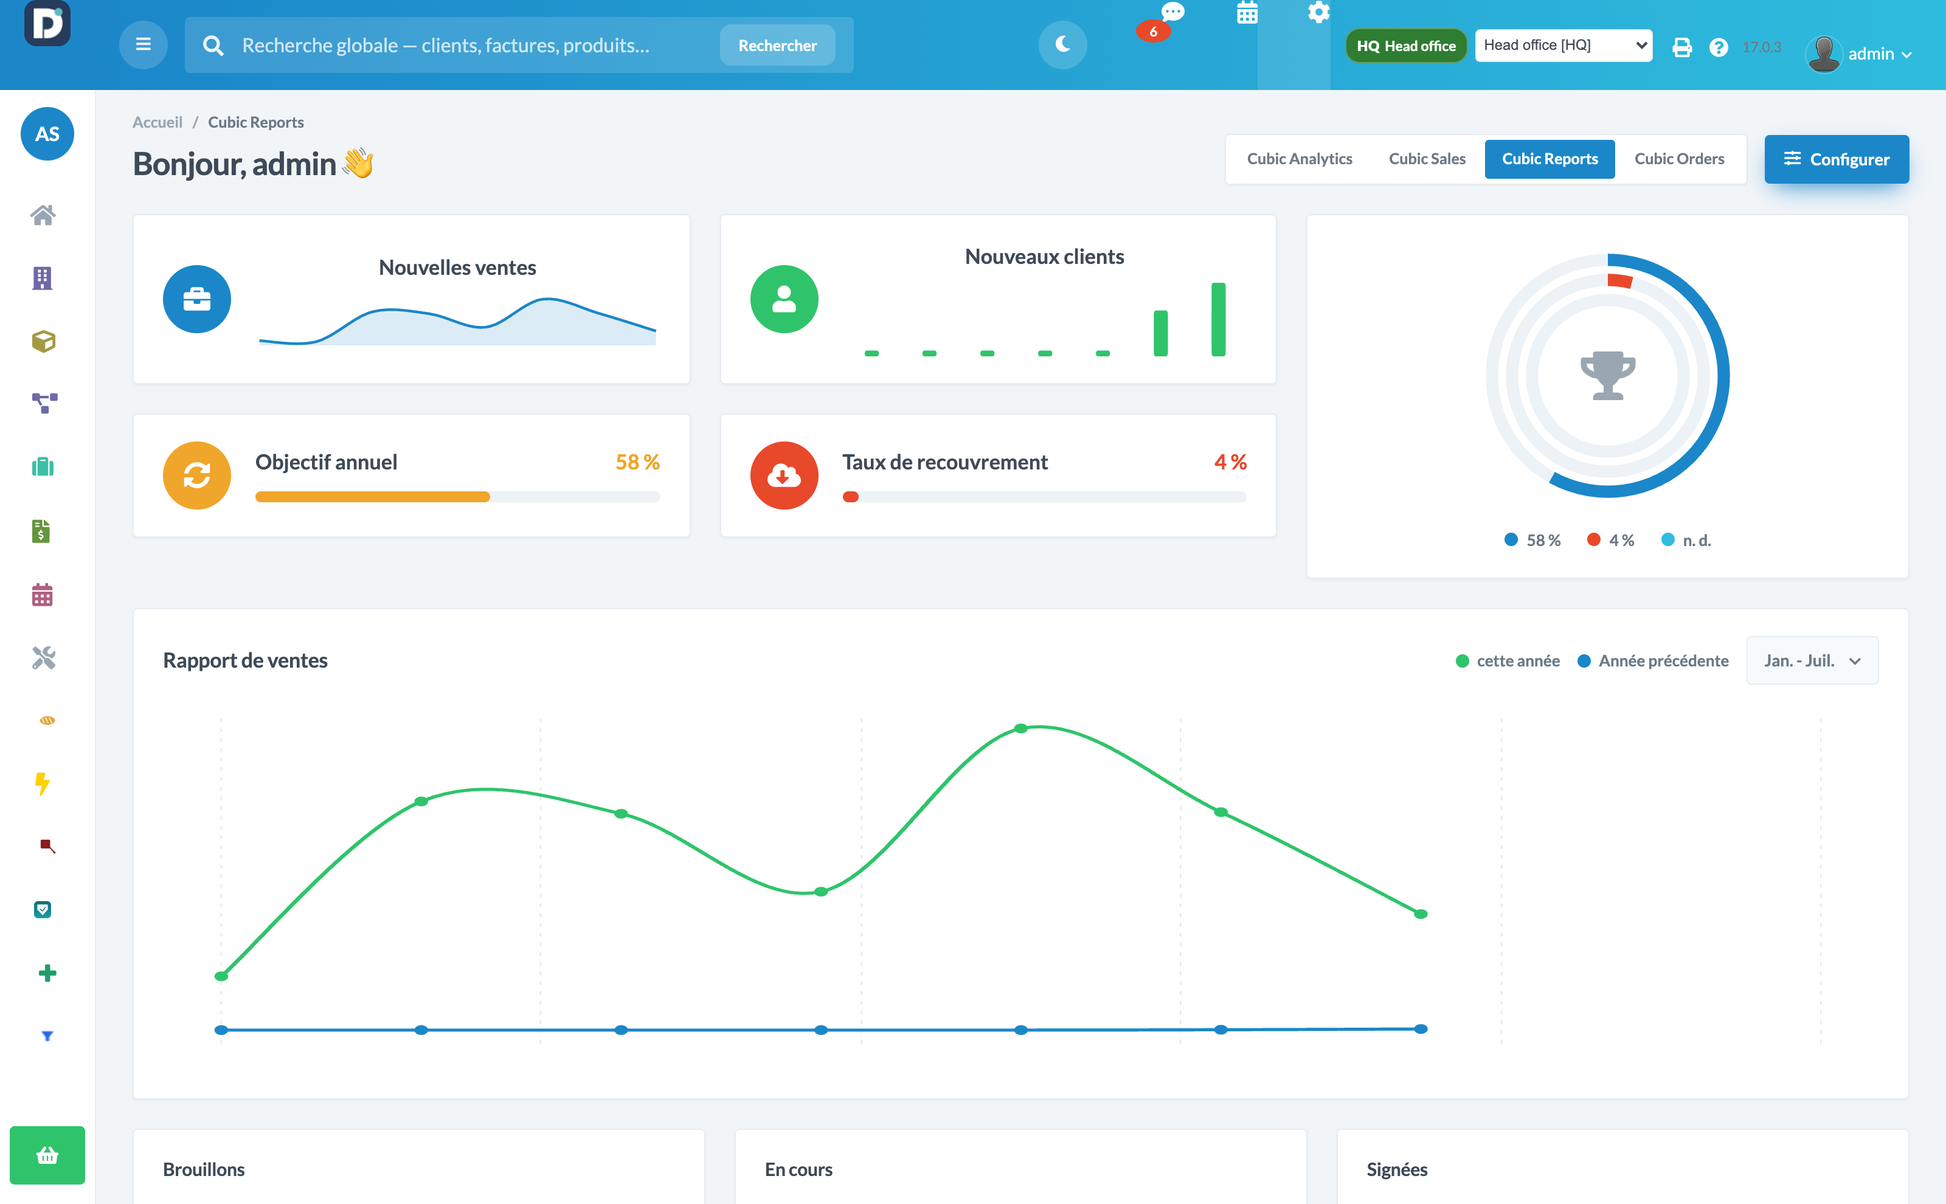Image resolution: width=1946 pixels, height=1204 pixels.
Task: Click the orange refresh Objectif annuel icon
Action: 197,475
